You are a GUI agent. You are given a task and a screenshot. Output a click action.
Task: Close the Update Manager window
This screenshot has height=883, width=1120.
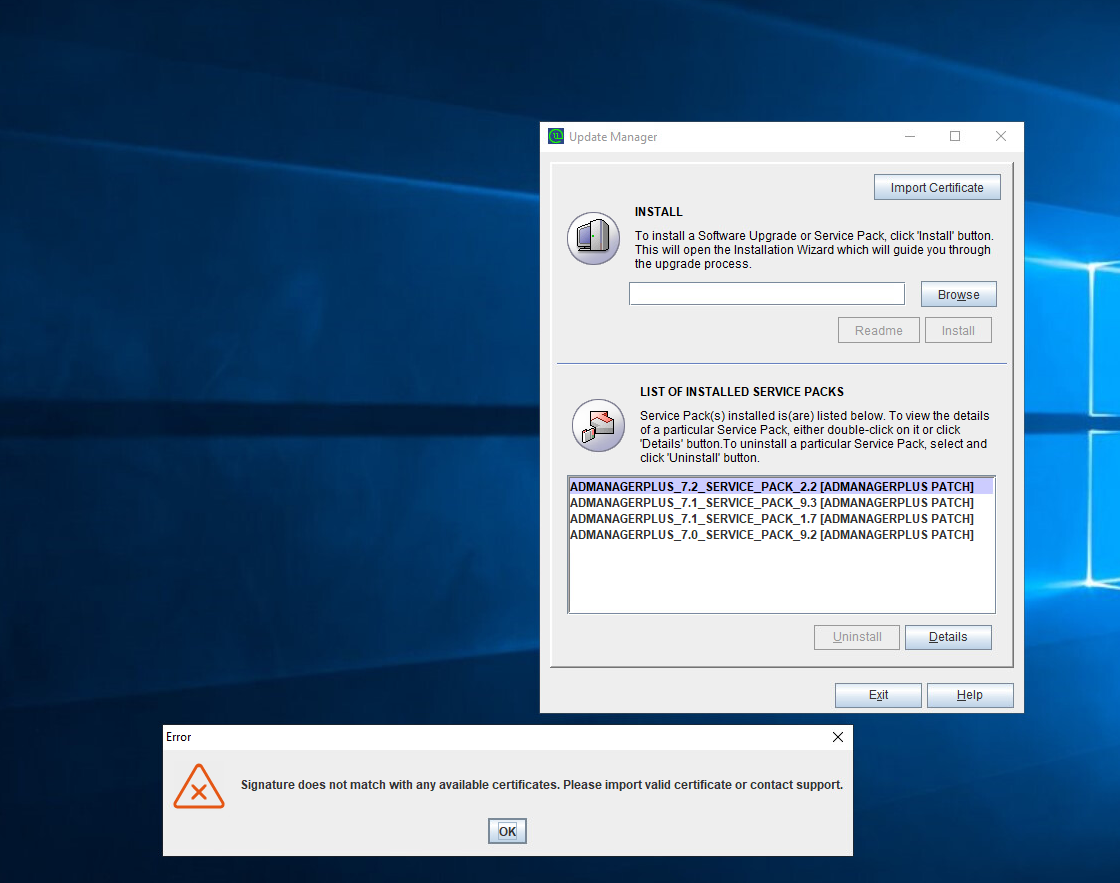click(x=1001, y=136)
